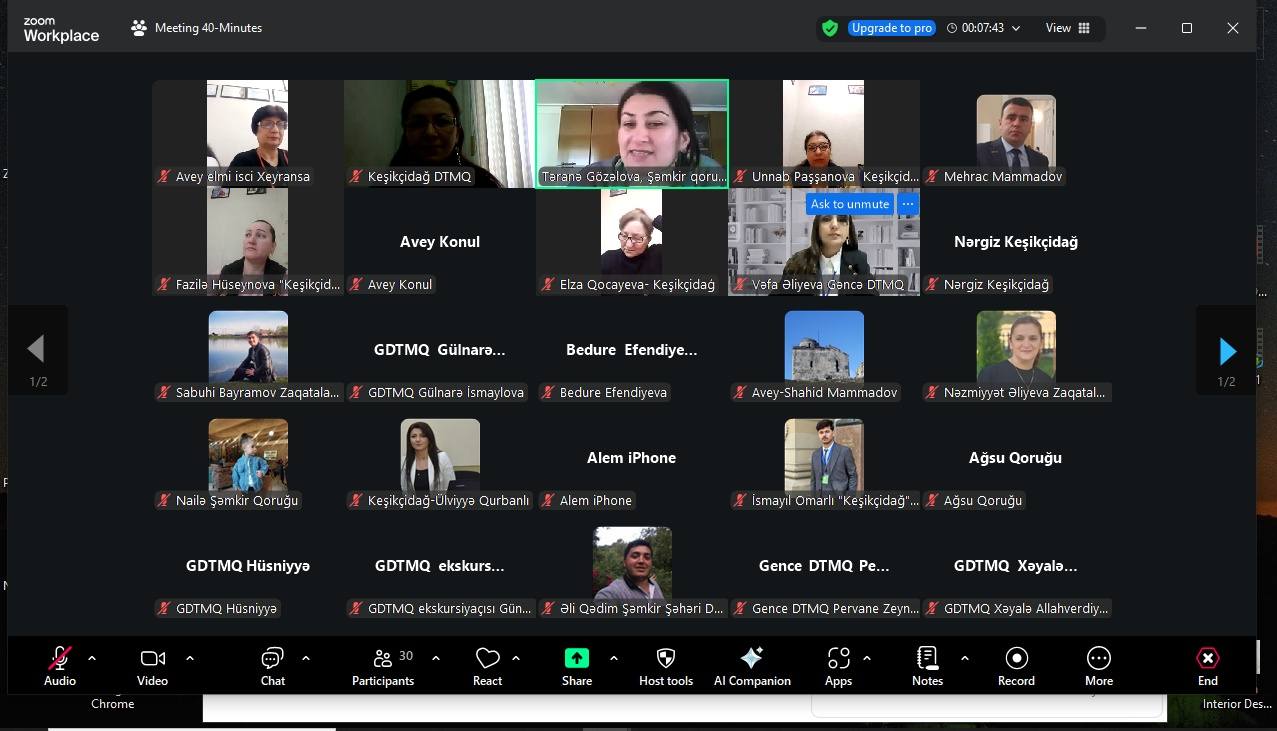Launch the AI Companion
Screen dimensions: 1277x731
point(752,665)
